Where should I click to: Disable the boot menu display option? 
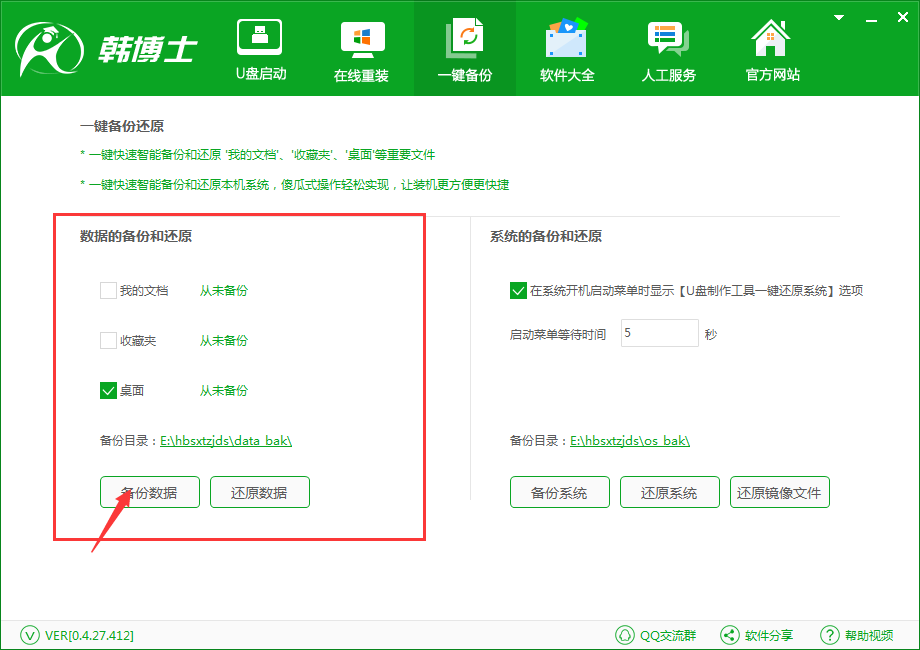(519, 290)
